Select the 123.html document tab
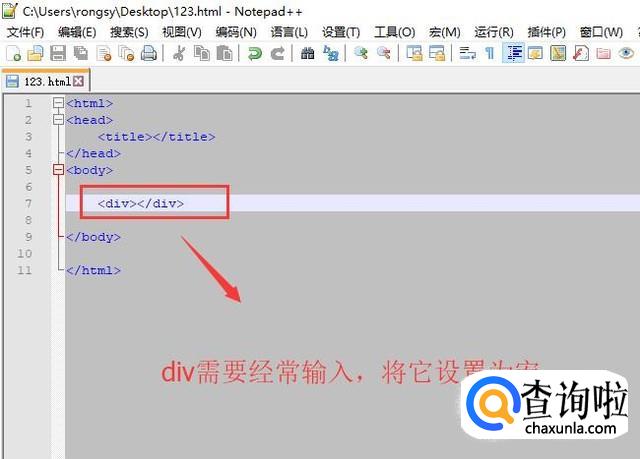Screen dimensions: 640x459 [x=45, y=81]
